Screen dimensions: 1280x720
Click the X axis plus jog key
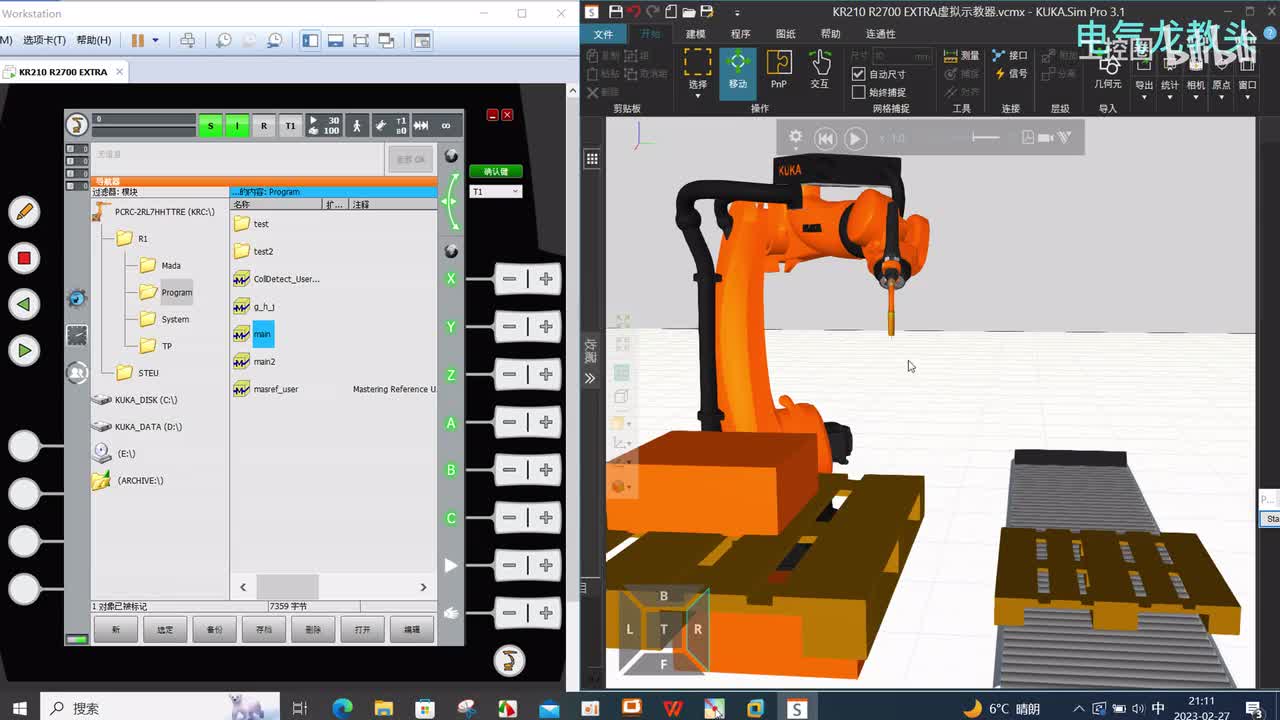pyautogui.click(x=546, y=279)
